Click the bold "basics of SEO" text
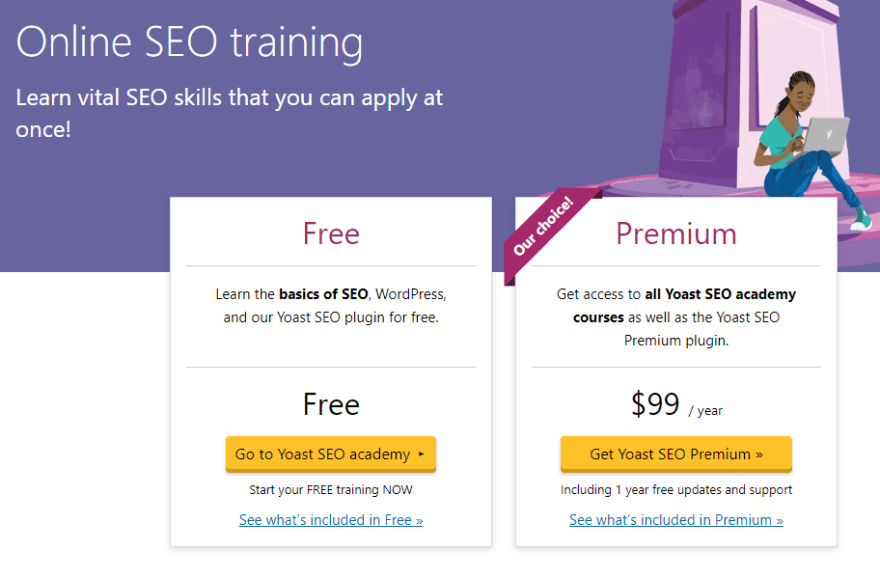 click(x=324, y=295)
